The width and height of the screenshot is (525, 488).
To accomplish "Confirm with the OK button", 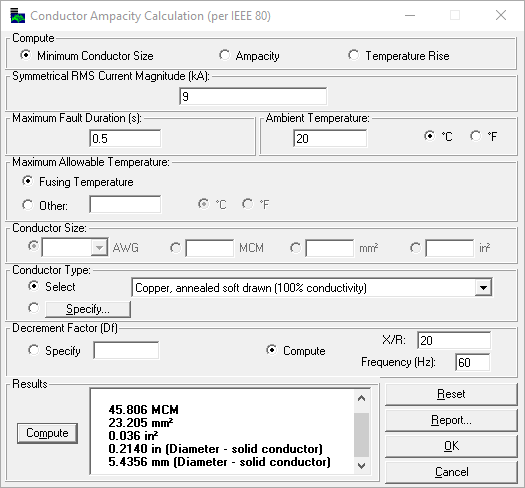I will pos(451,446).
